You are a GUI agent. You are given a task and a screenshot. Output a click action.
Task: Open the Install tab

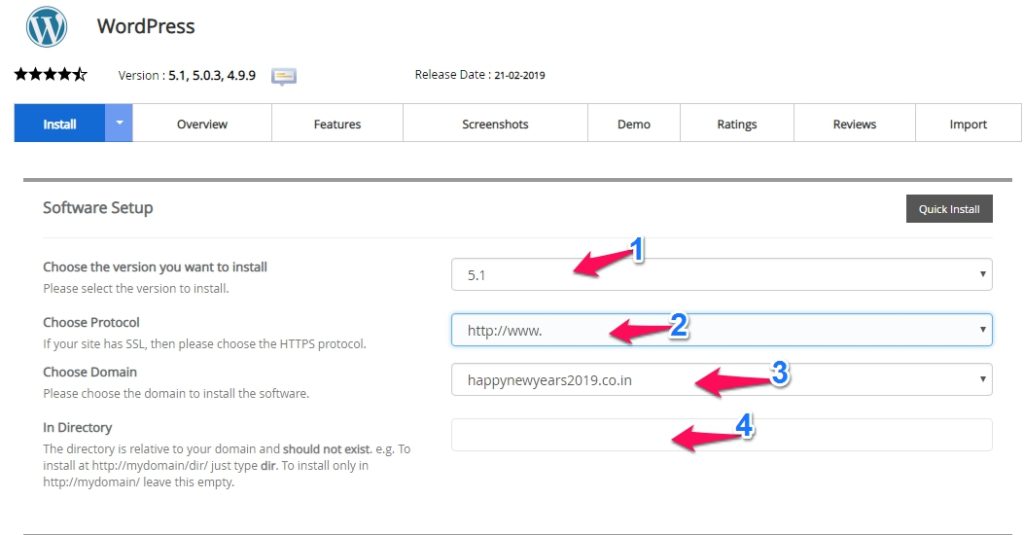tap(59, 123)
